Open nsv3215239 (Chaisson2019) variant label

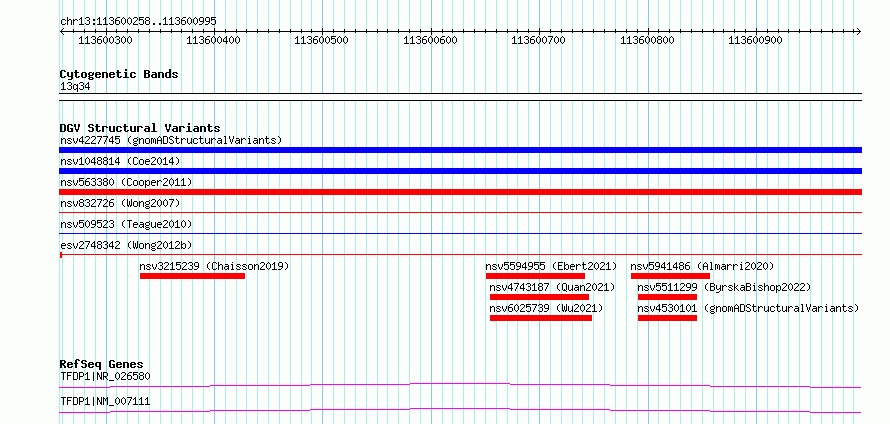(214, 266)
